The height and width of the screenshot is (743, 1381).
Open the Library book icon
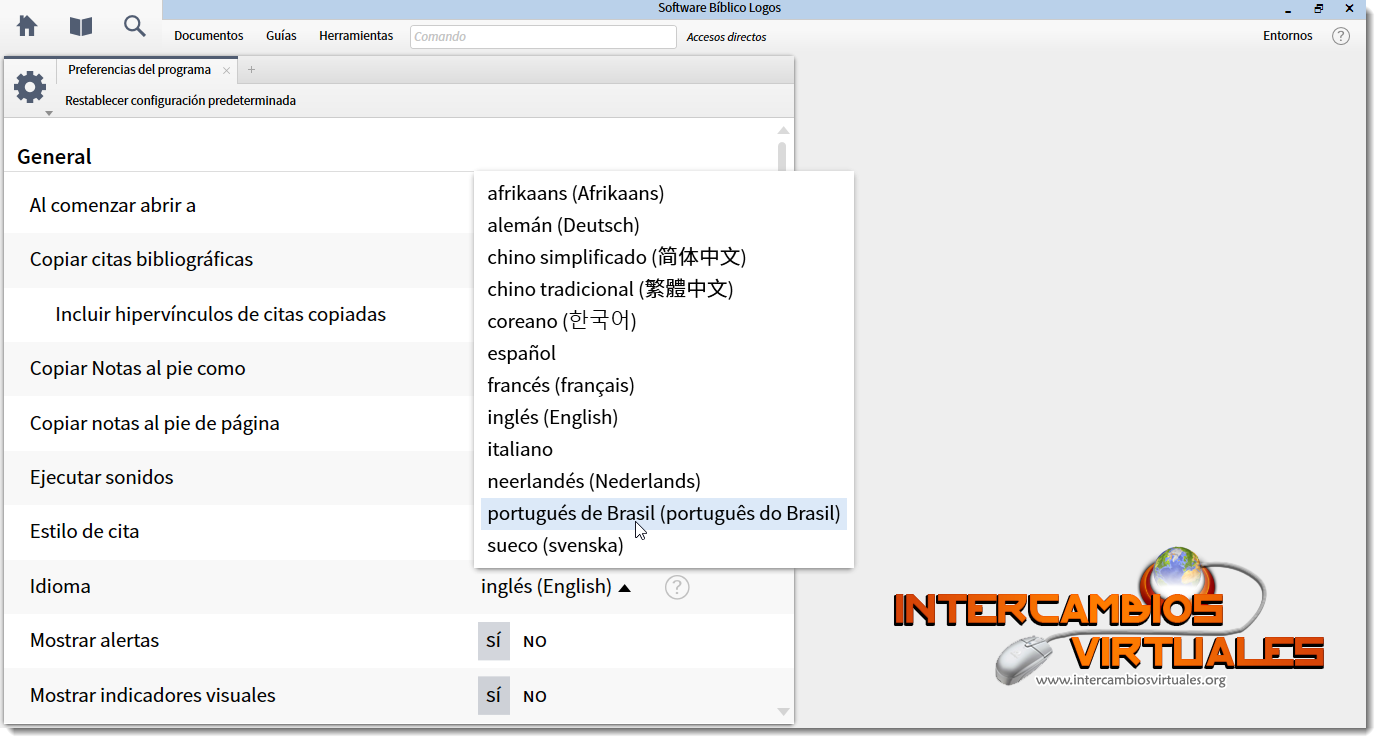point(81,26)
